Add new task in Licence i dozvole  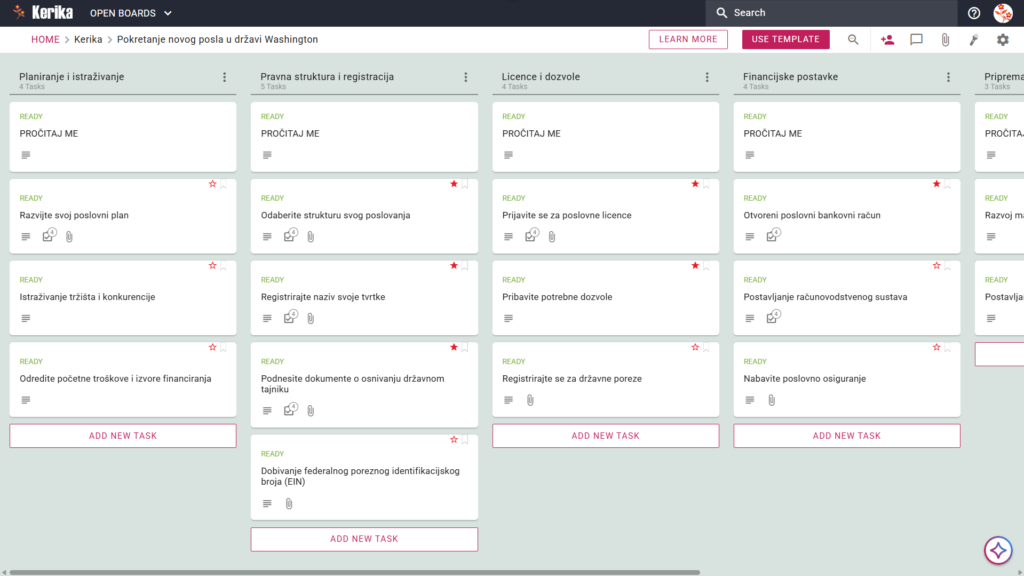pos(605,436)
